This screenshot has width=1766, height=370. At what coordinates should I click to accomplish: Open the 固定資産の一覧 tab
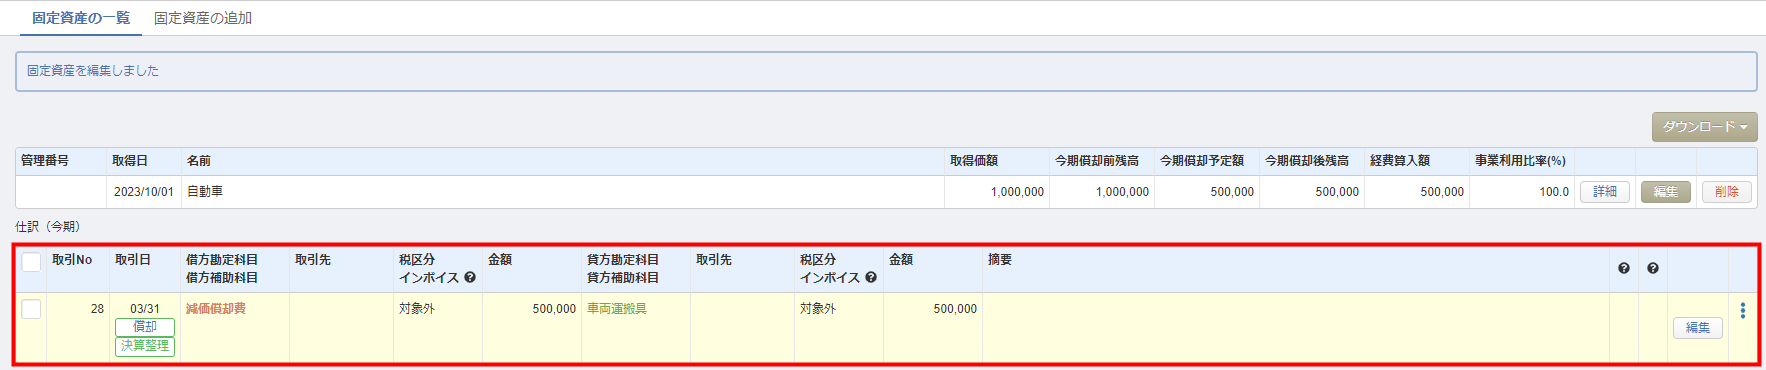tap(81, 18)
